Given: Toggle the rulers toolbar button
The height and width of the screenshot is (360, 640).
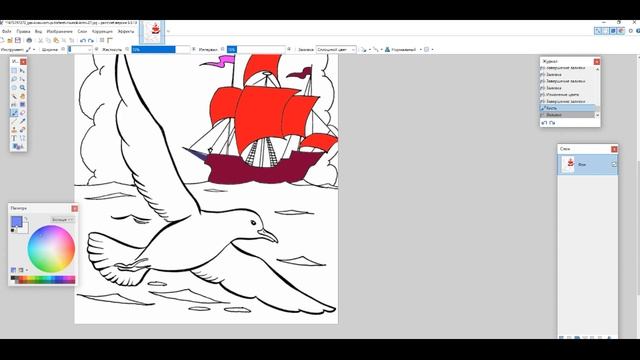Looking at the screenshot, I should pos(110,40).
